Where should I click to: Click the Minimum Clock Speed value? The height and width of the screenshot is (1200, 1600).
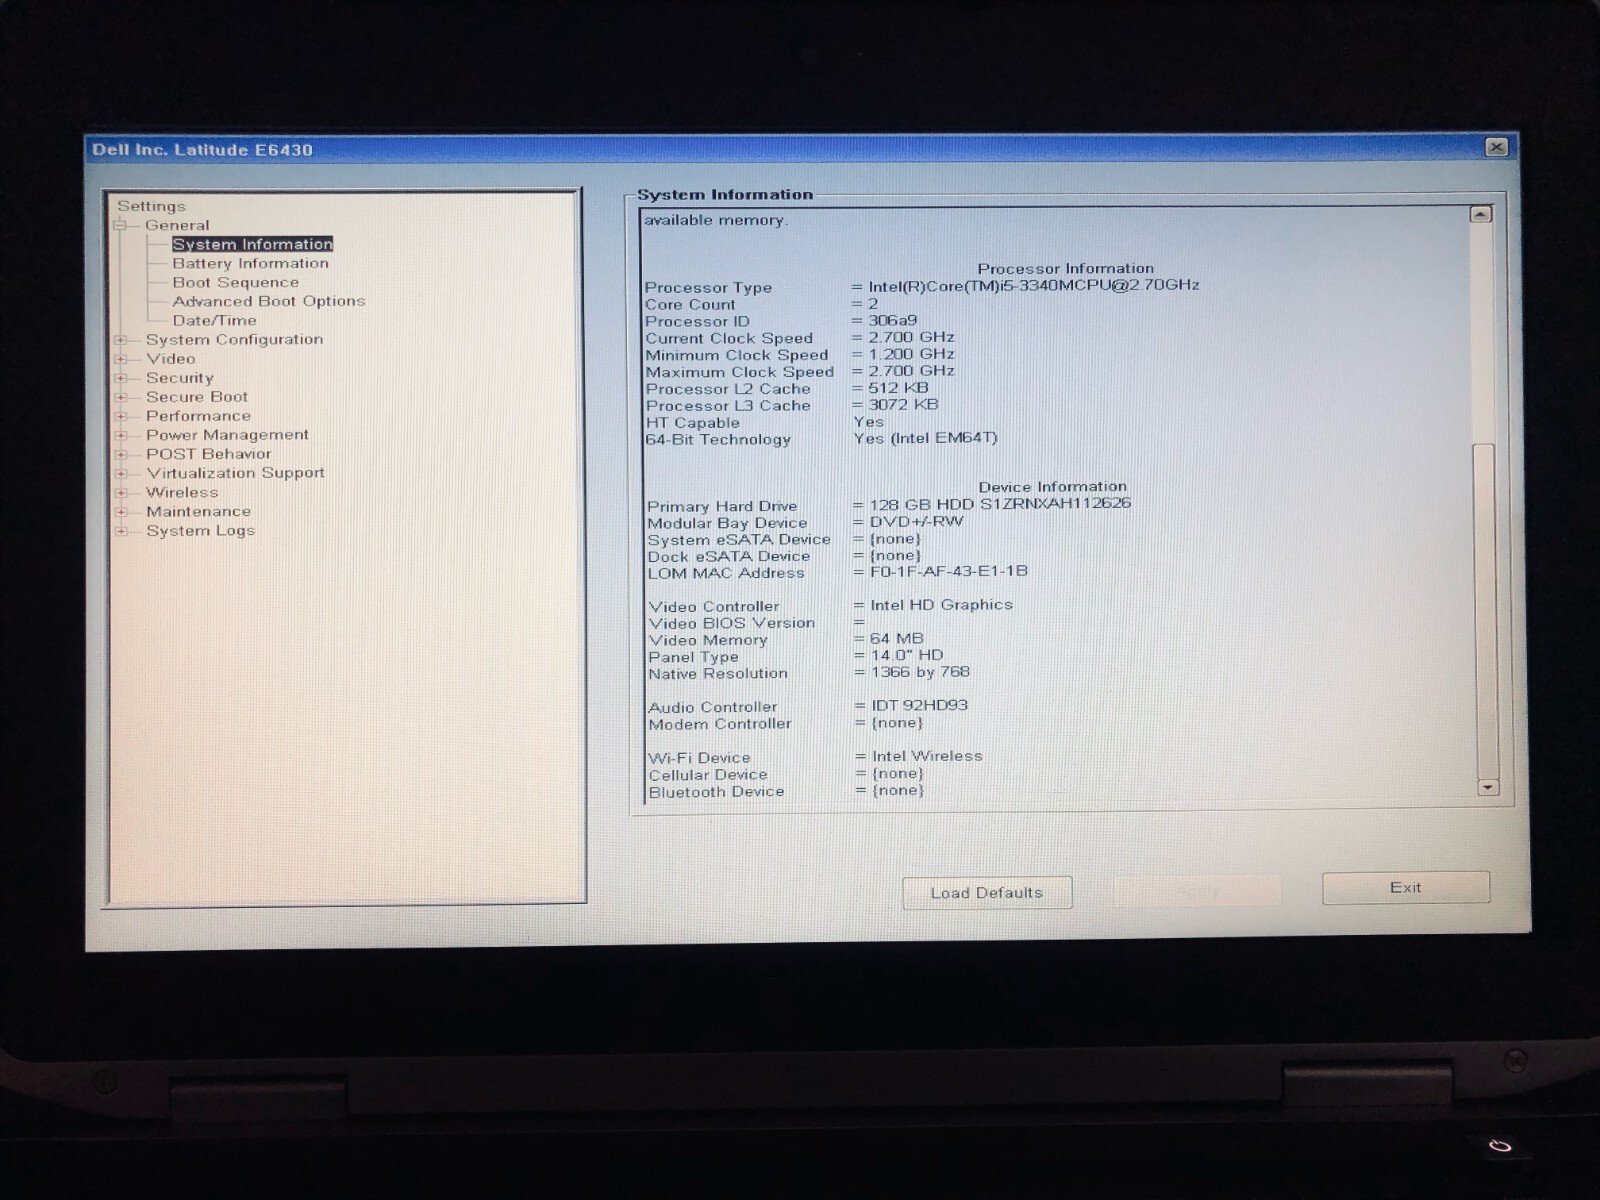click(x=911, y=354)
